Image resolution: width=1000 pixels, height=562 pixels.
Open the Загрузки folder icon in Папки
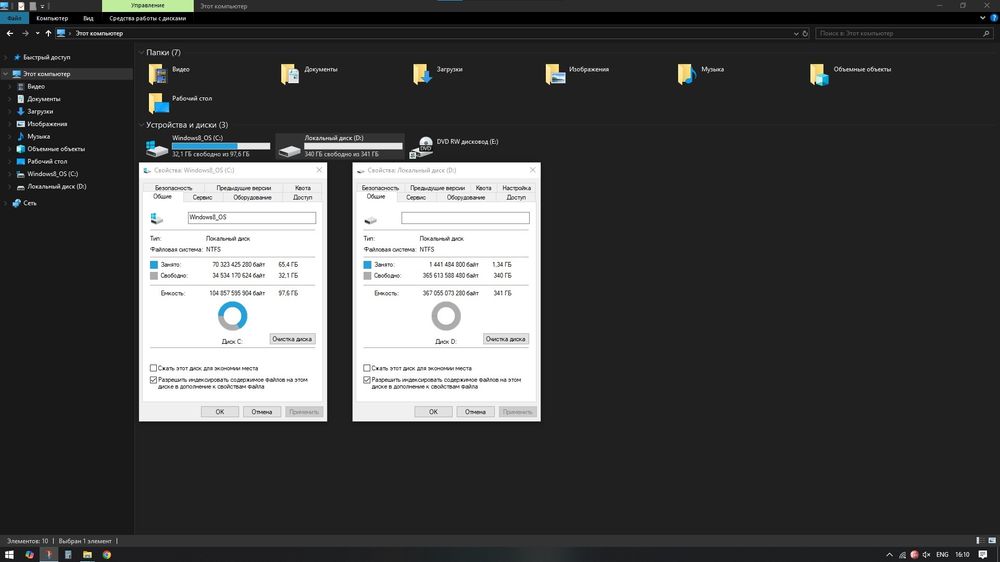(x=422, y=74)
